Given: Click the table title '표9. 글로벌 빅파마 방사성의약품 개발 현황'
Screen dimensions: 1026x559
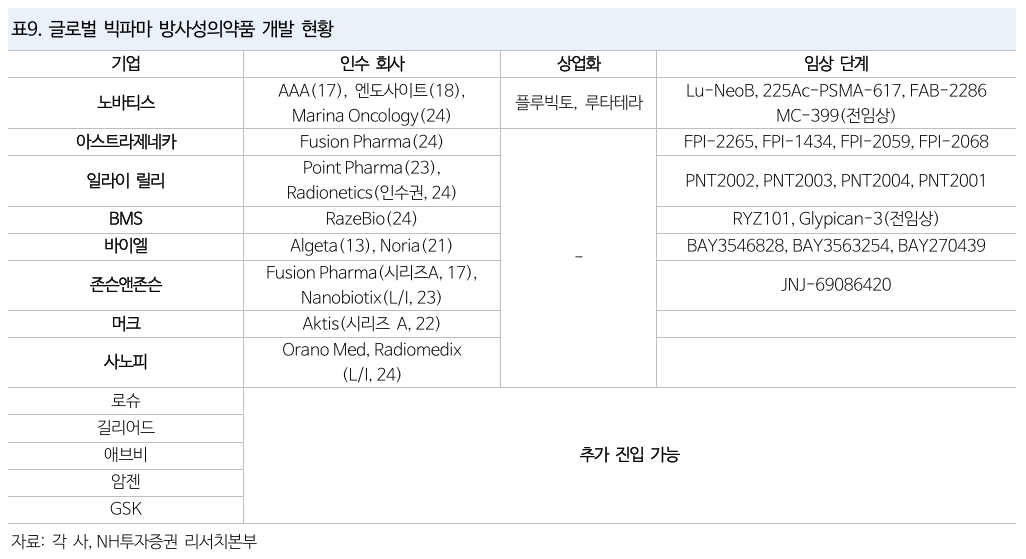Looking at the screenshot, I should coord(171,30).
